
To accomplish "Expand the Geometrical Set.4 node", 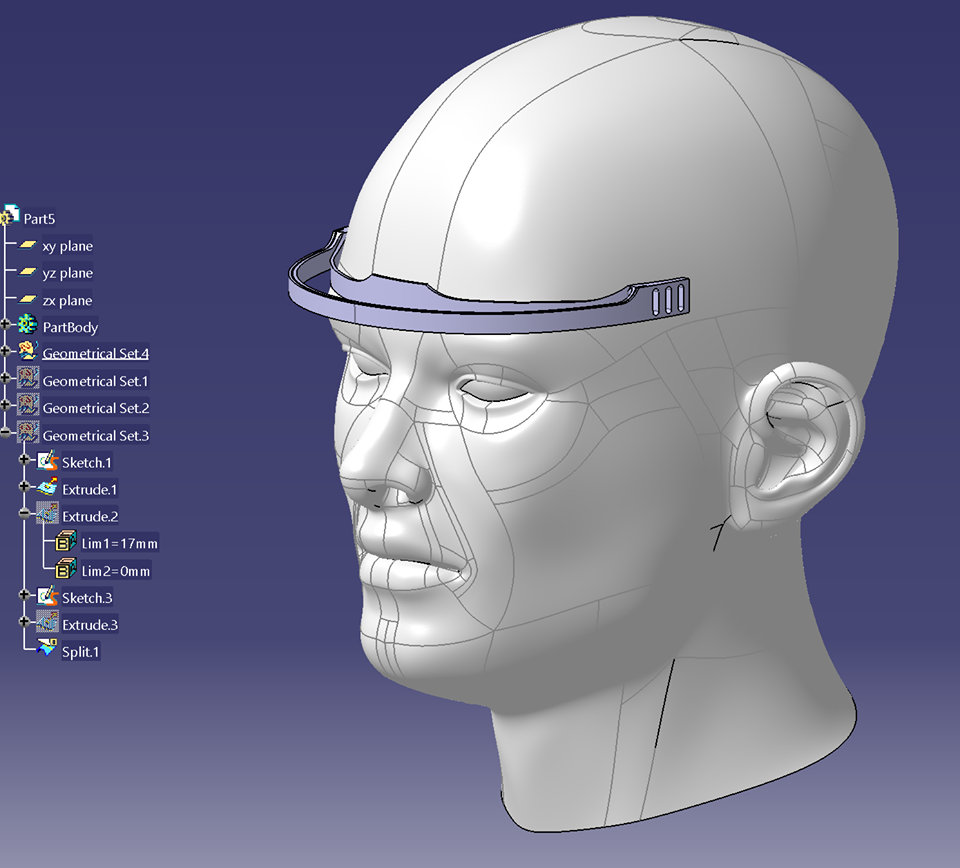I will pos(6,351).
